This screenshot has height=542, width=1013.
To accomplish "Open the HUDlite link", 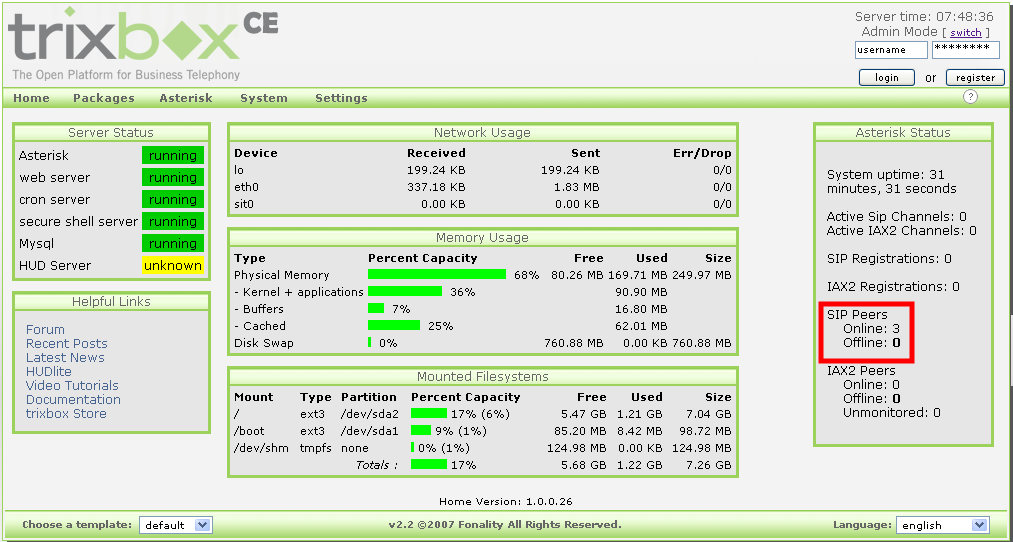I will click(x=48, y=371).
